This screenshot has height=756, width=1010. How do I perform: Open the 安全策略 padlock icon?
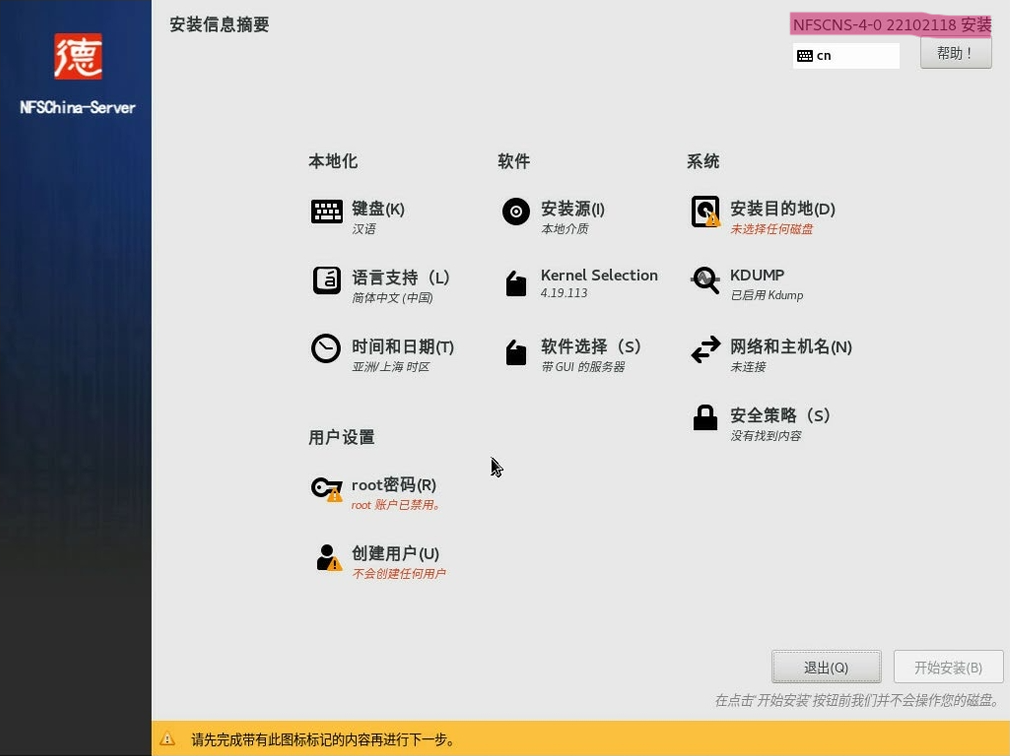[x=705, y=417]
